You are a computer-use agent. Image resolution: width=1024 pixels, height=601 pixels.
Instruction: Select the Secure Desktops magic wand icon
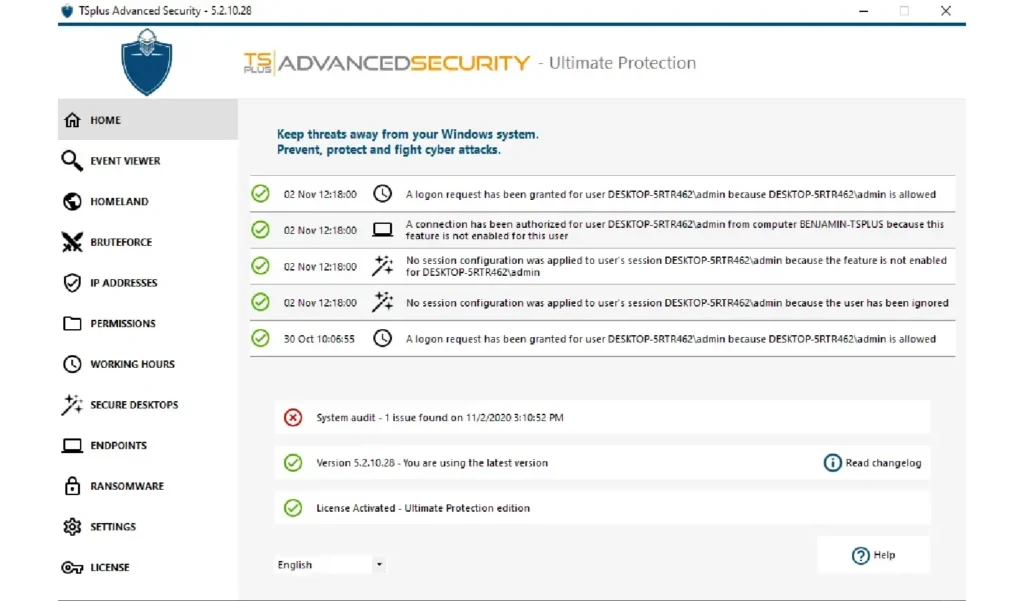[72, 405]
